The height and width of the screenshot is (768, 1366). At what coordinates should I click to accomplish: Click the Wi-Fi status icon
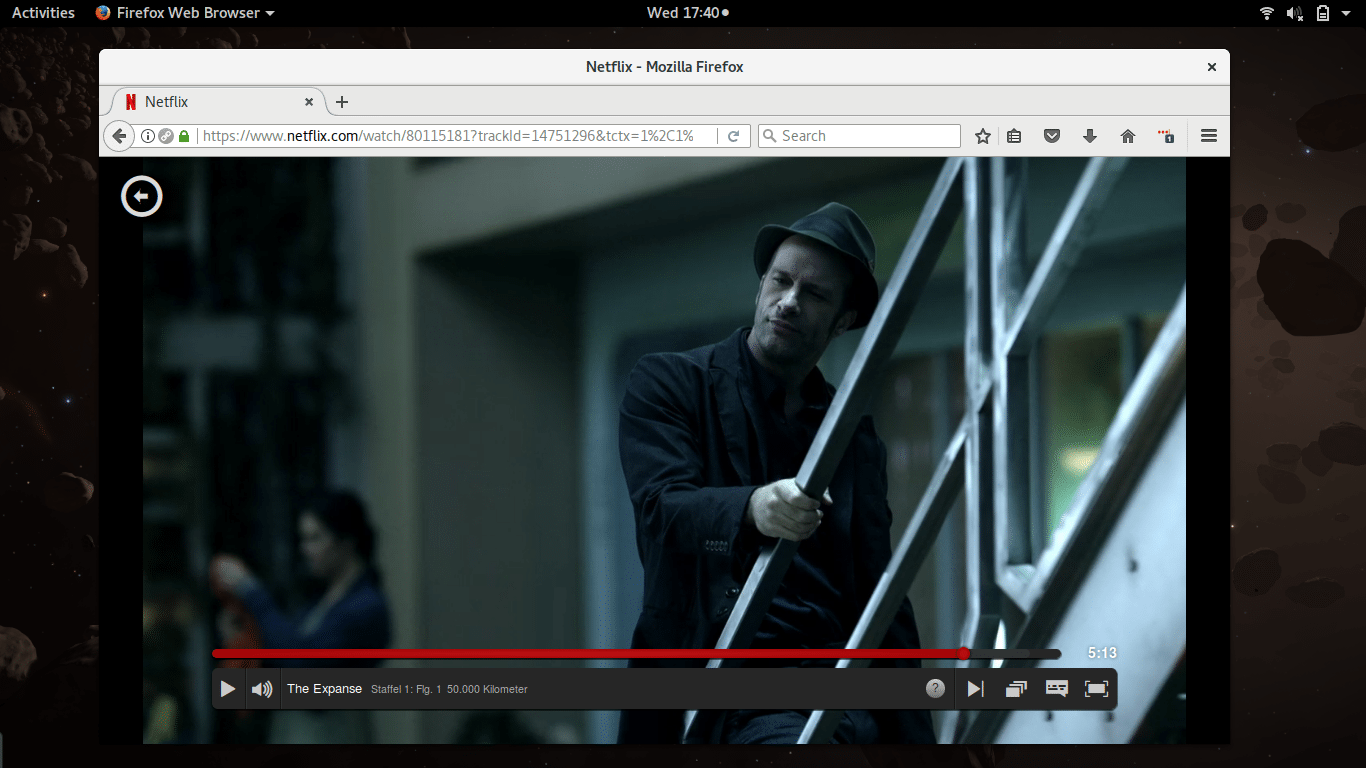[x=1267, y=13]
